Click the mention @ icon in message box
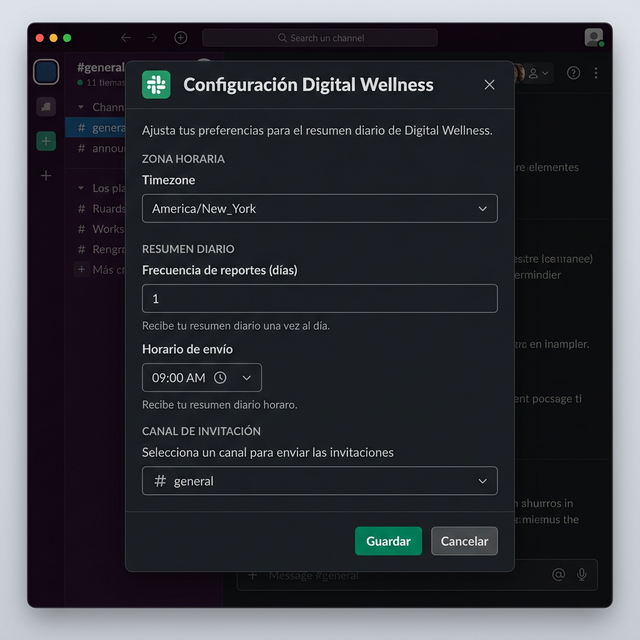Screen dimensions: 640x640 click(558, 574)
